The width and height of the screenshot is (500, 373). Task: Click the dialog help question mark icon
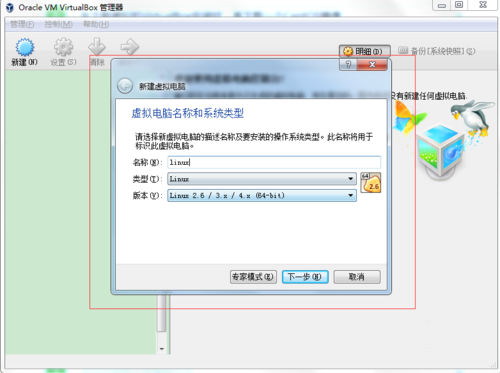point(348,65)
